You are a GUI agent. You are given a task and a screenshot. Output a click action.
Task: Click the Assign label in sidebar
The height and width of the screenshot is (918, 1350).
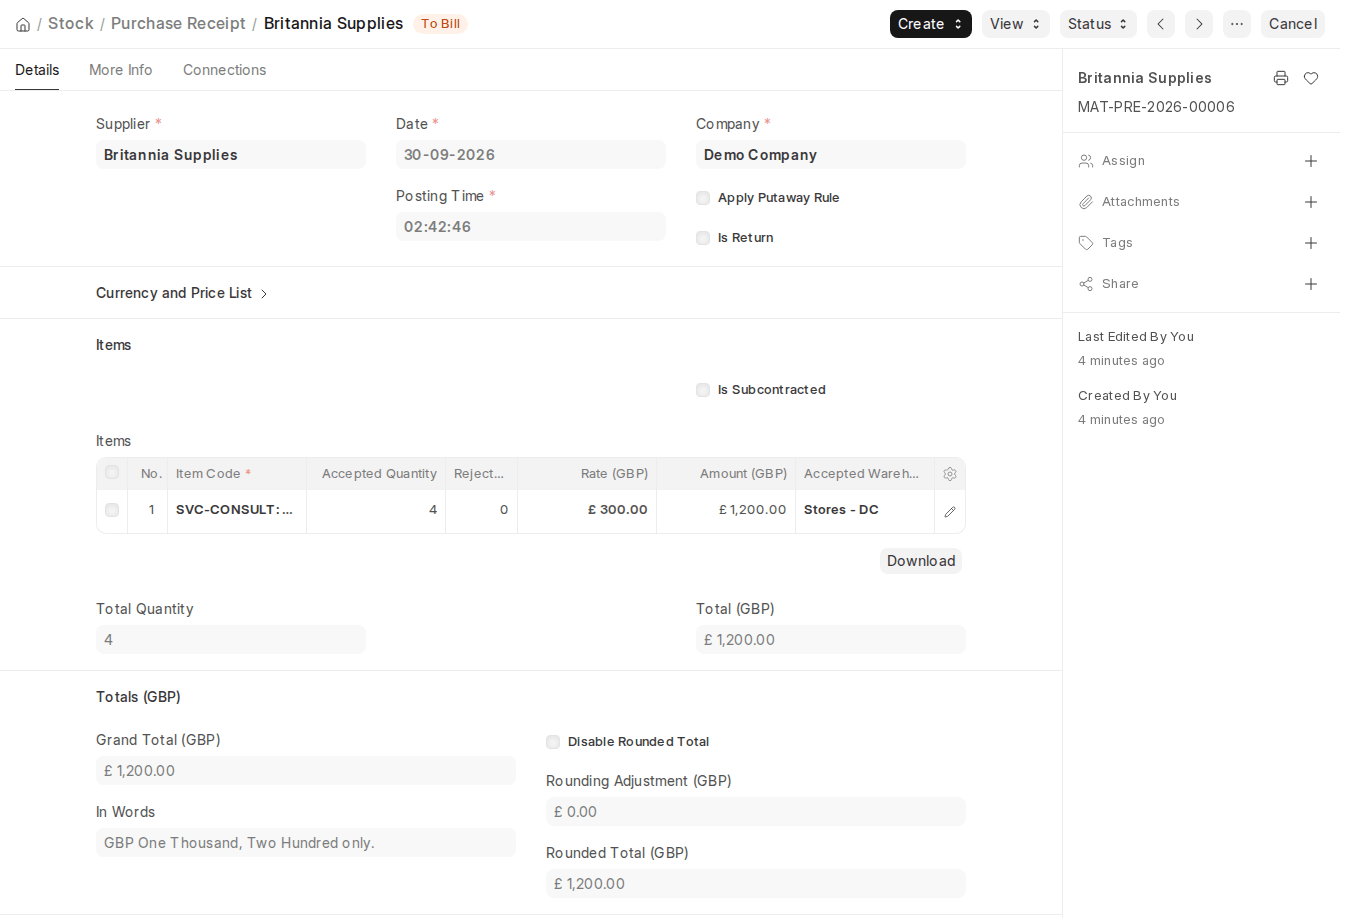(1123, 161)
